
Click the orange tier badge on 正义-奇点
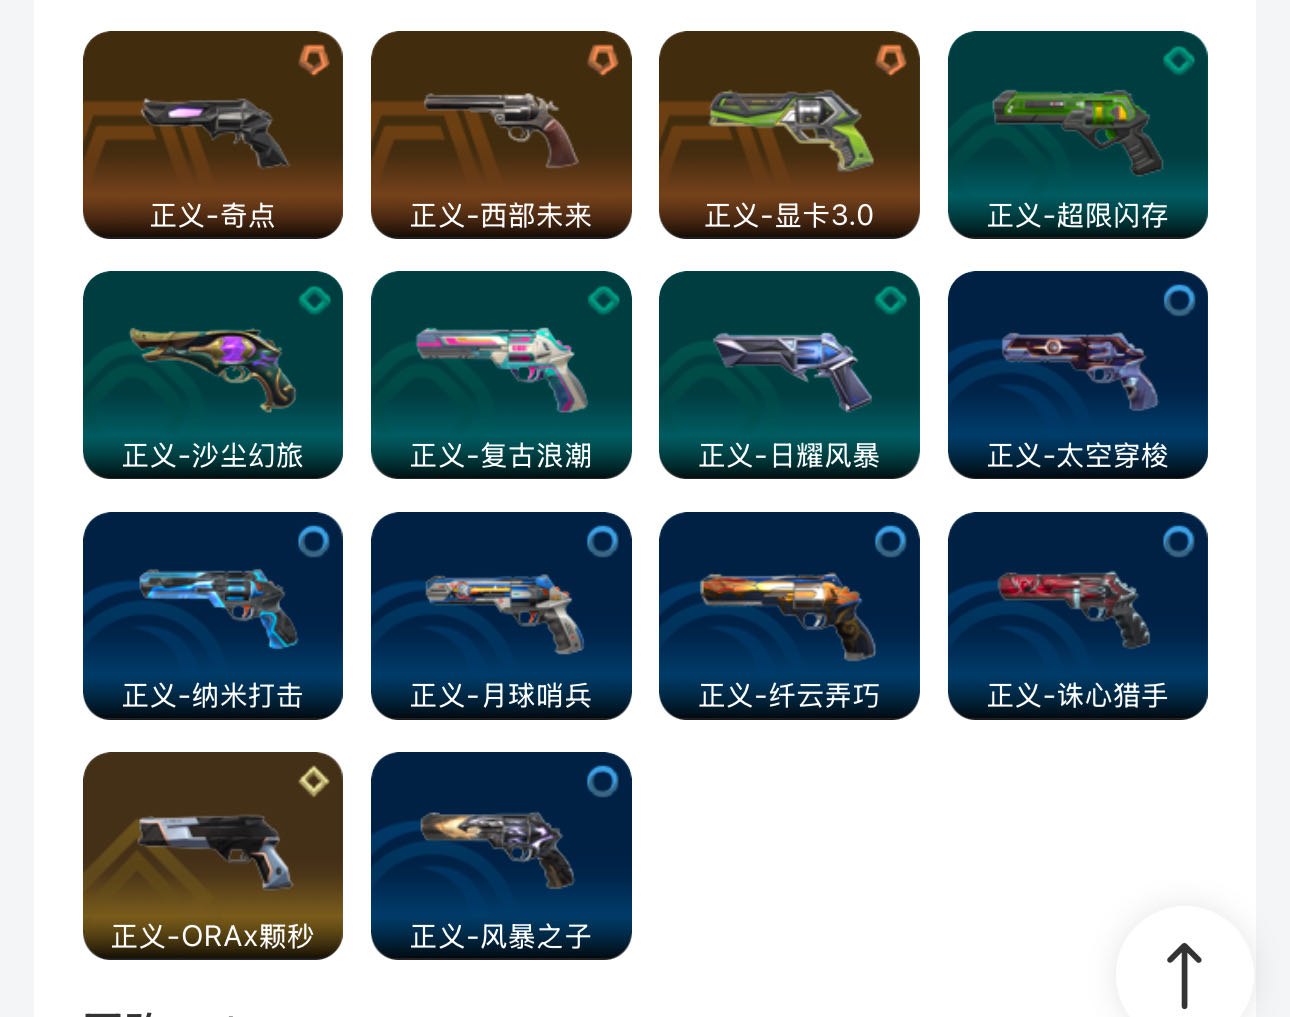click(314, 60)
